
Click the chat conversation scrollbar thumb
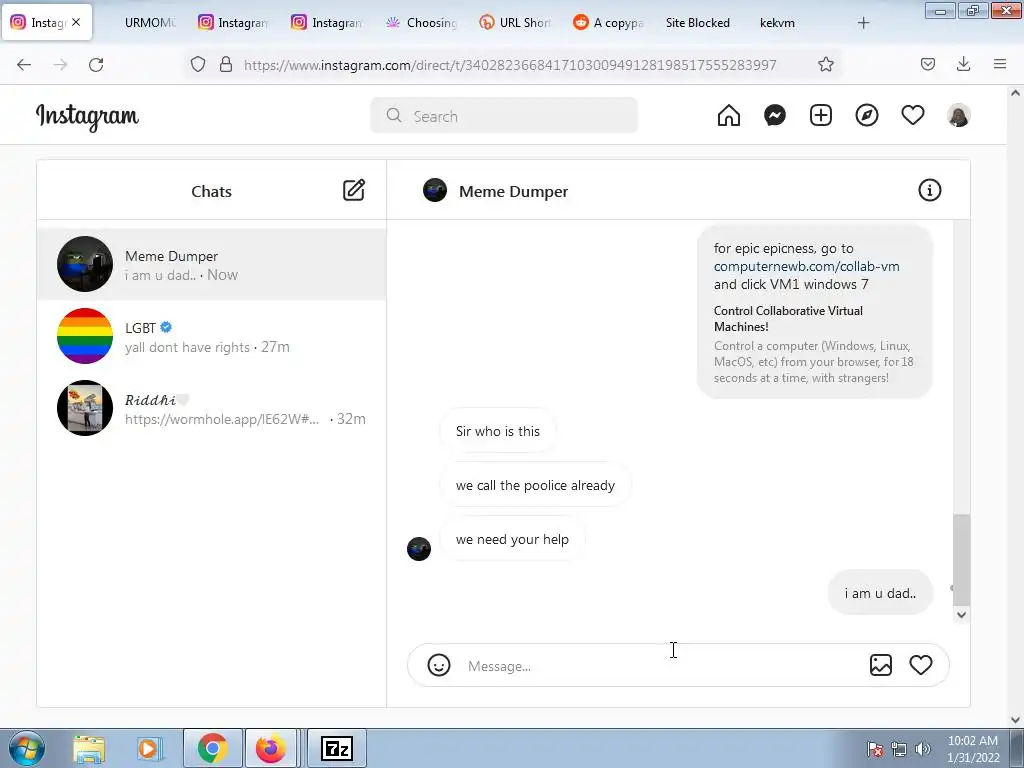961,560
